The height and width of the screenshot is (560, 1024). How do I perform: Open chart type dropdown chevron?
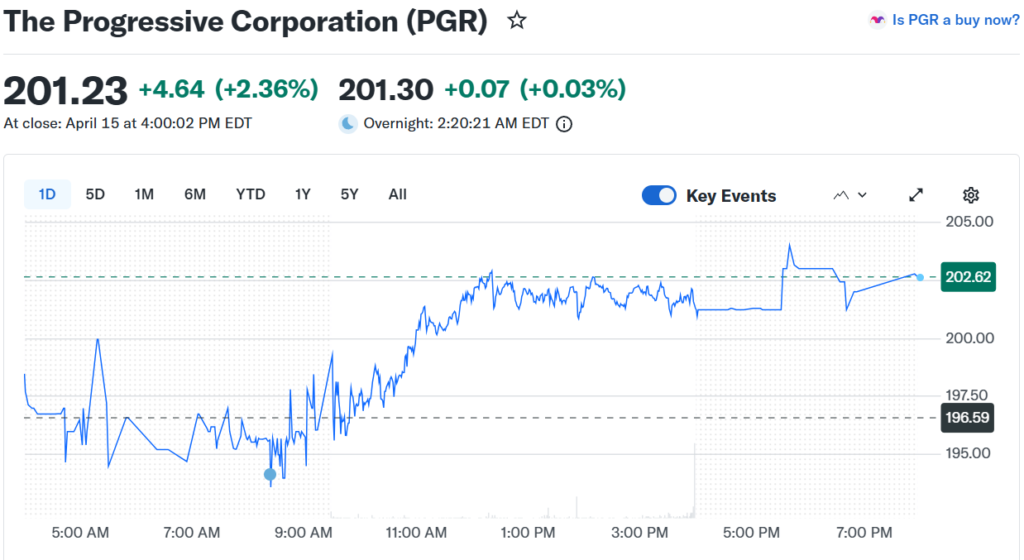pyautogui.click(x=862, y=195)
